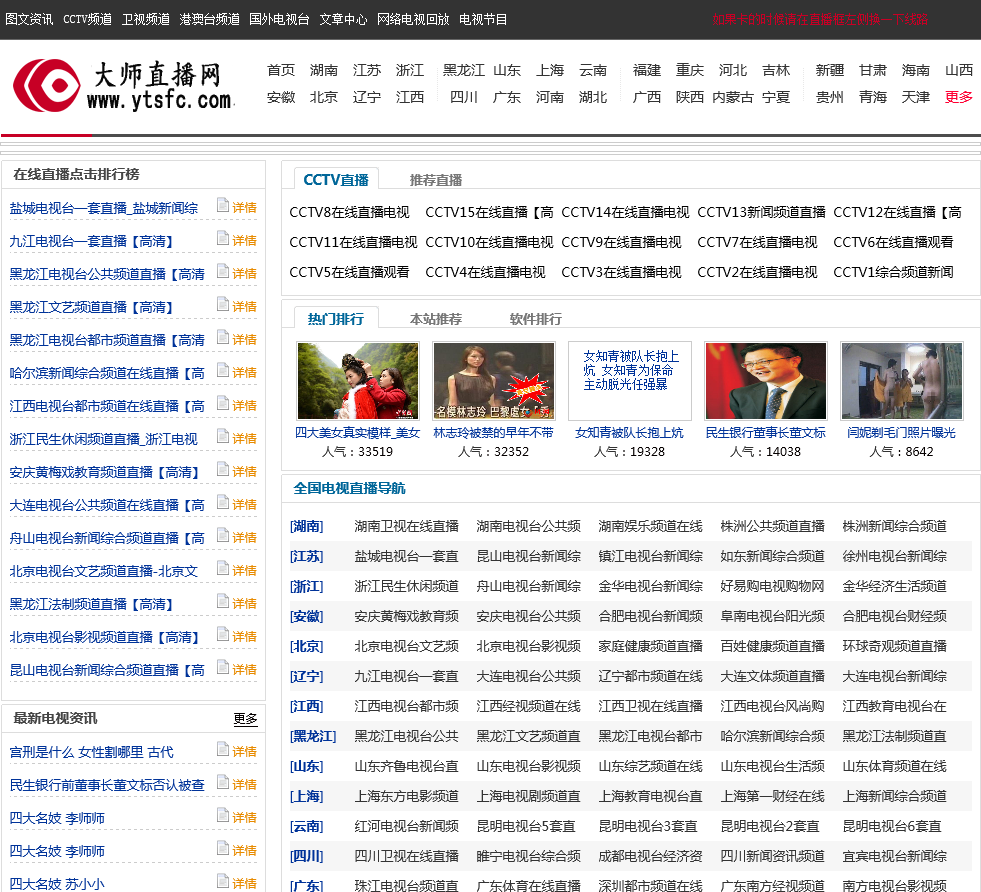Click the document icon beside 安庆黄梅戏教育频道直播
Image resolution: width=981 pixels, height=892 pixels.
(223, 470)
